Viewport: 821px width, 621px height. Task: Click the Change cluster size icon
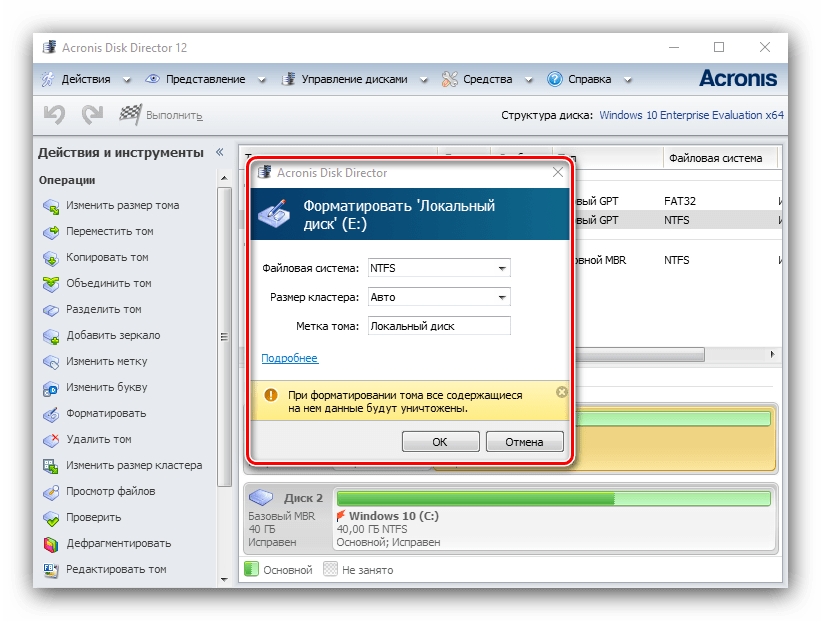(51, 466)
